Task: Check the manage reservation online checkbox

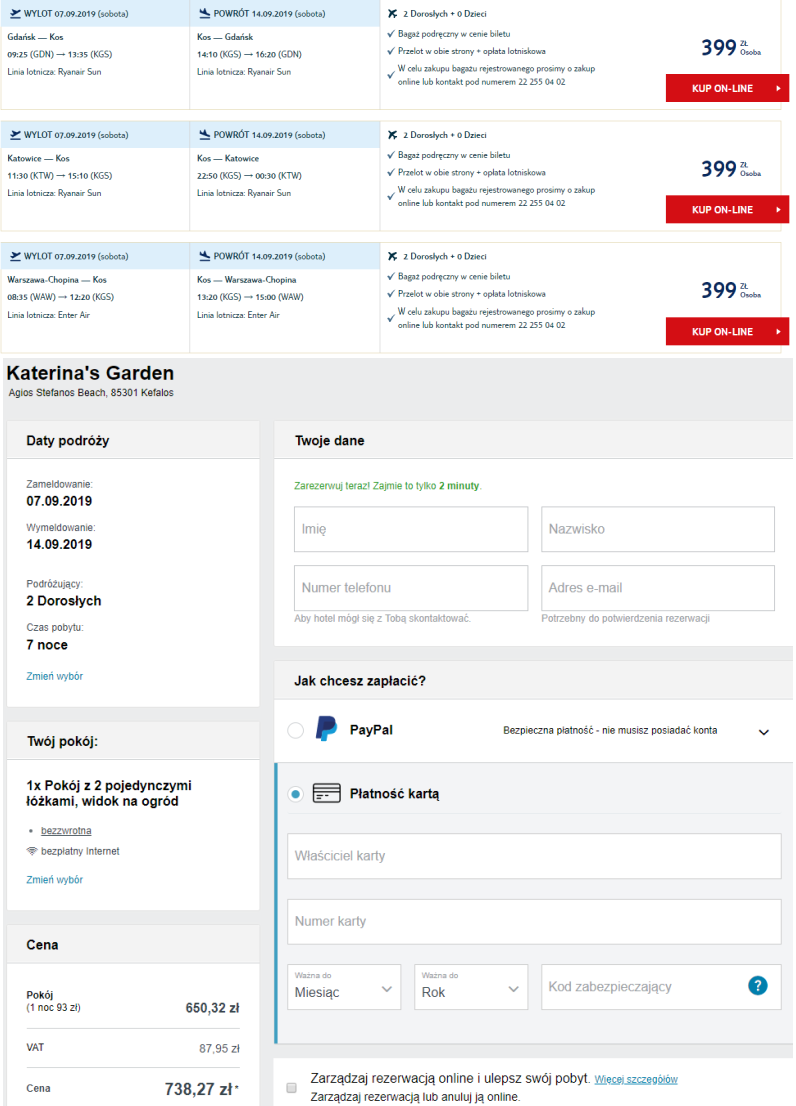Action: pos(291,1087)
